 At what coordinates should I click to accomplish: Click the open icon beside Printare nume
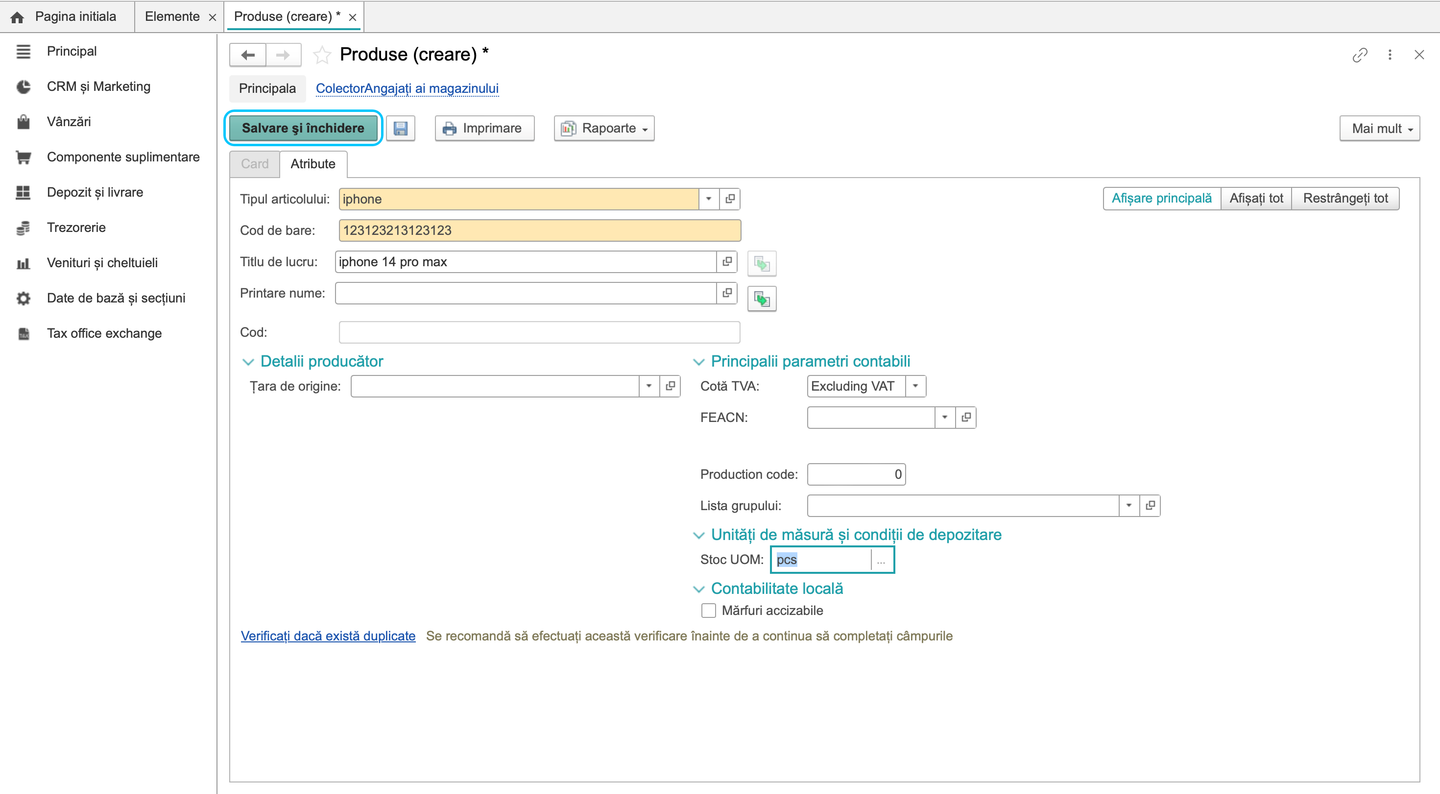(x=727, y=293)
